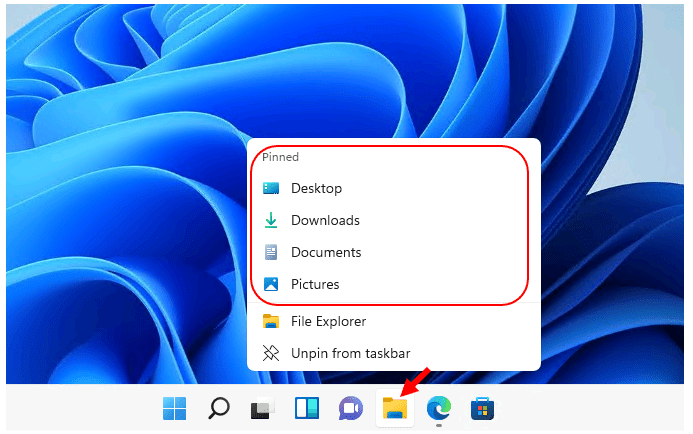Viewport: 693px width, 434px height.
Task: Click the crossed-out pin icon
Action: pyautogui.click(x=271, y=353)
